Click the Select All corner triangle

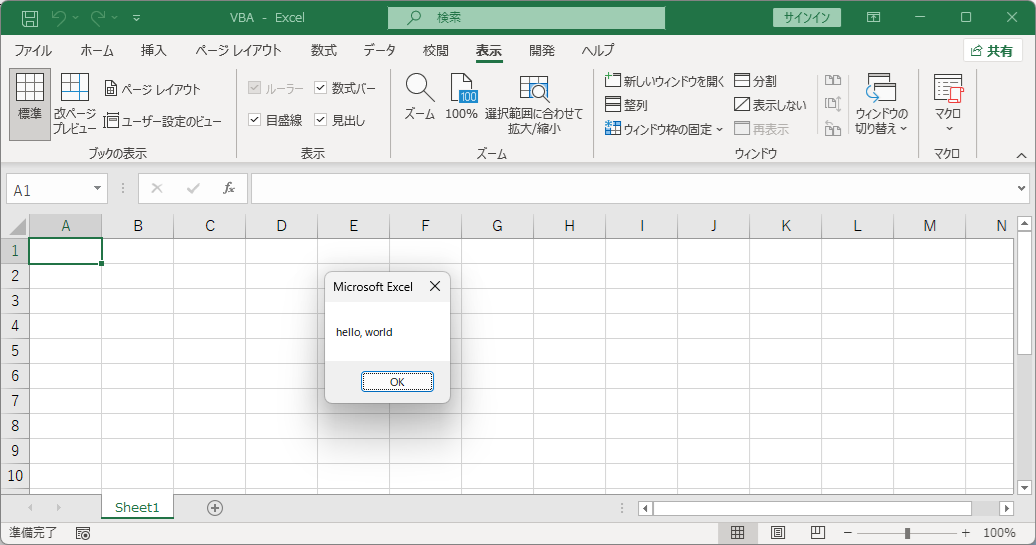[x=16, y=226]
